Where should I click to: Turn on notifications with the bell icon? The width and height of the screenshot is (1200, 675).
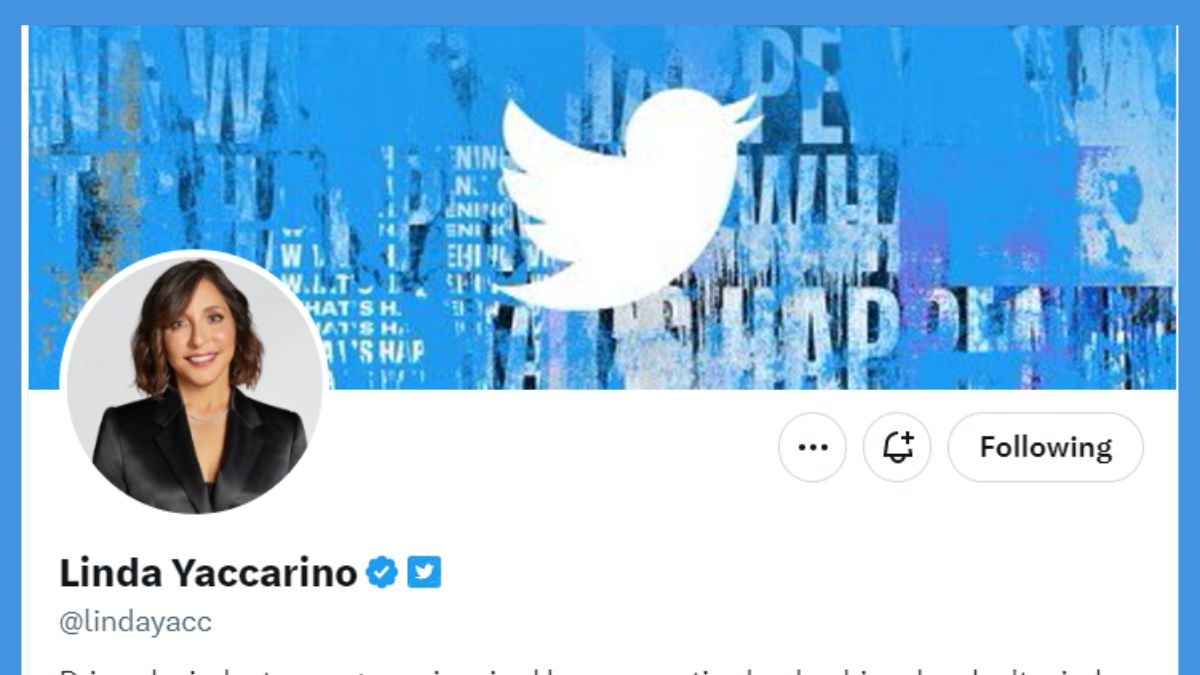[897, 447]
